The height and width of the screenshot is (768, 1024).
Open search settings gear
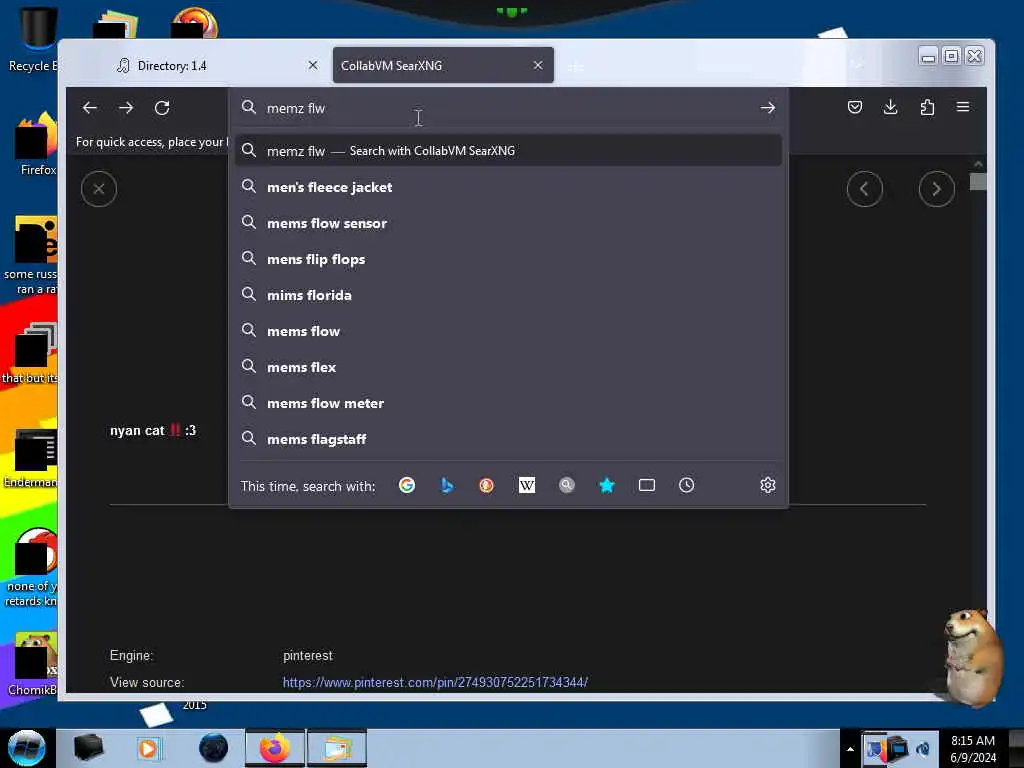click(767, 485)
